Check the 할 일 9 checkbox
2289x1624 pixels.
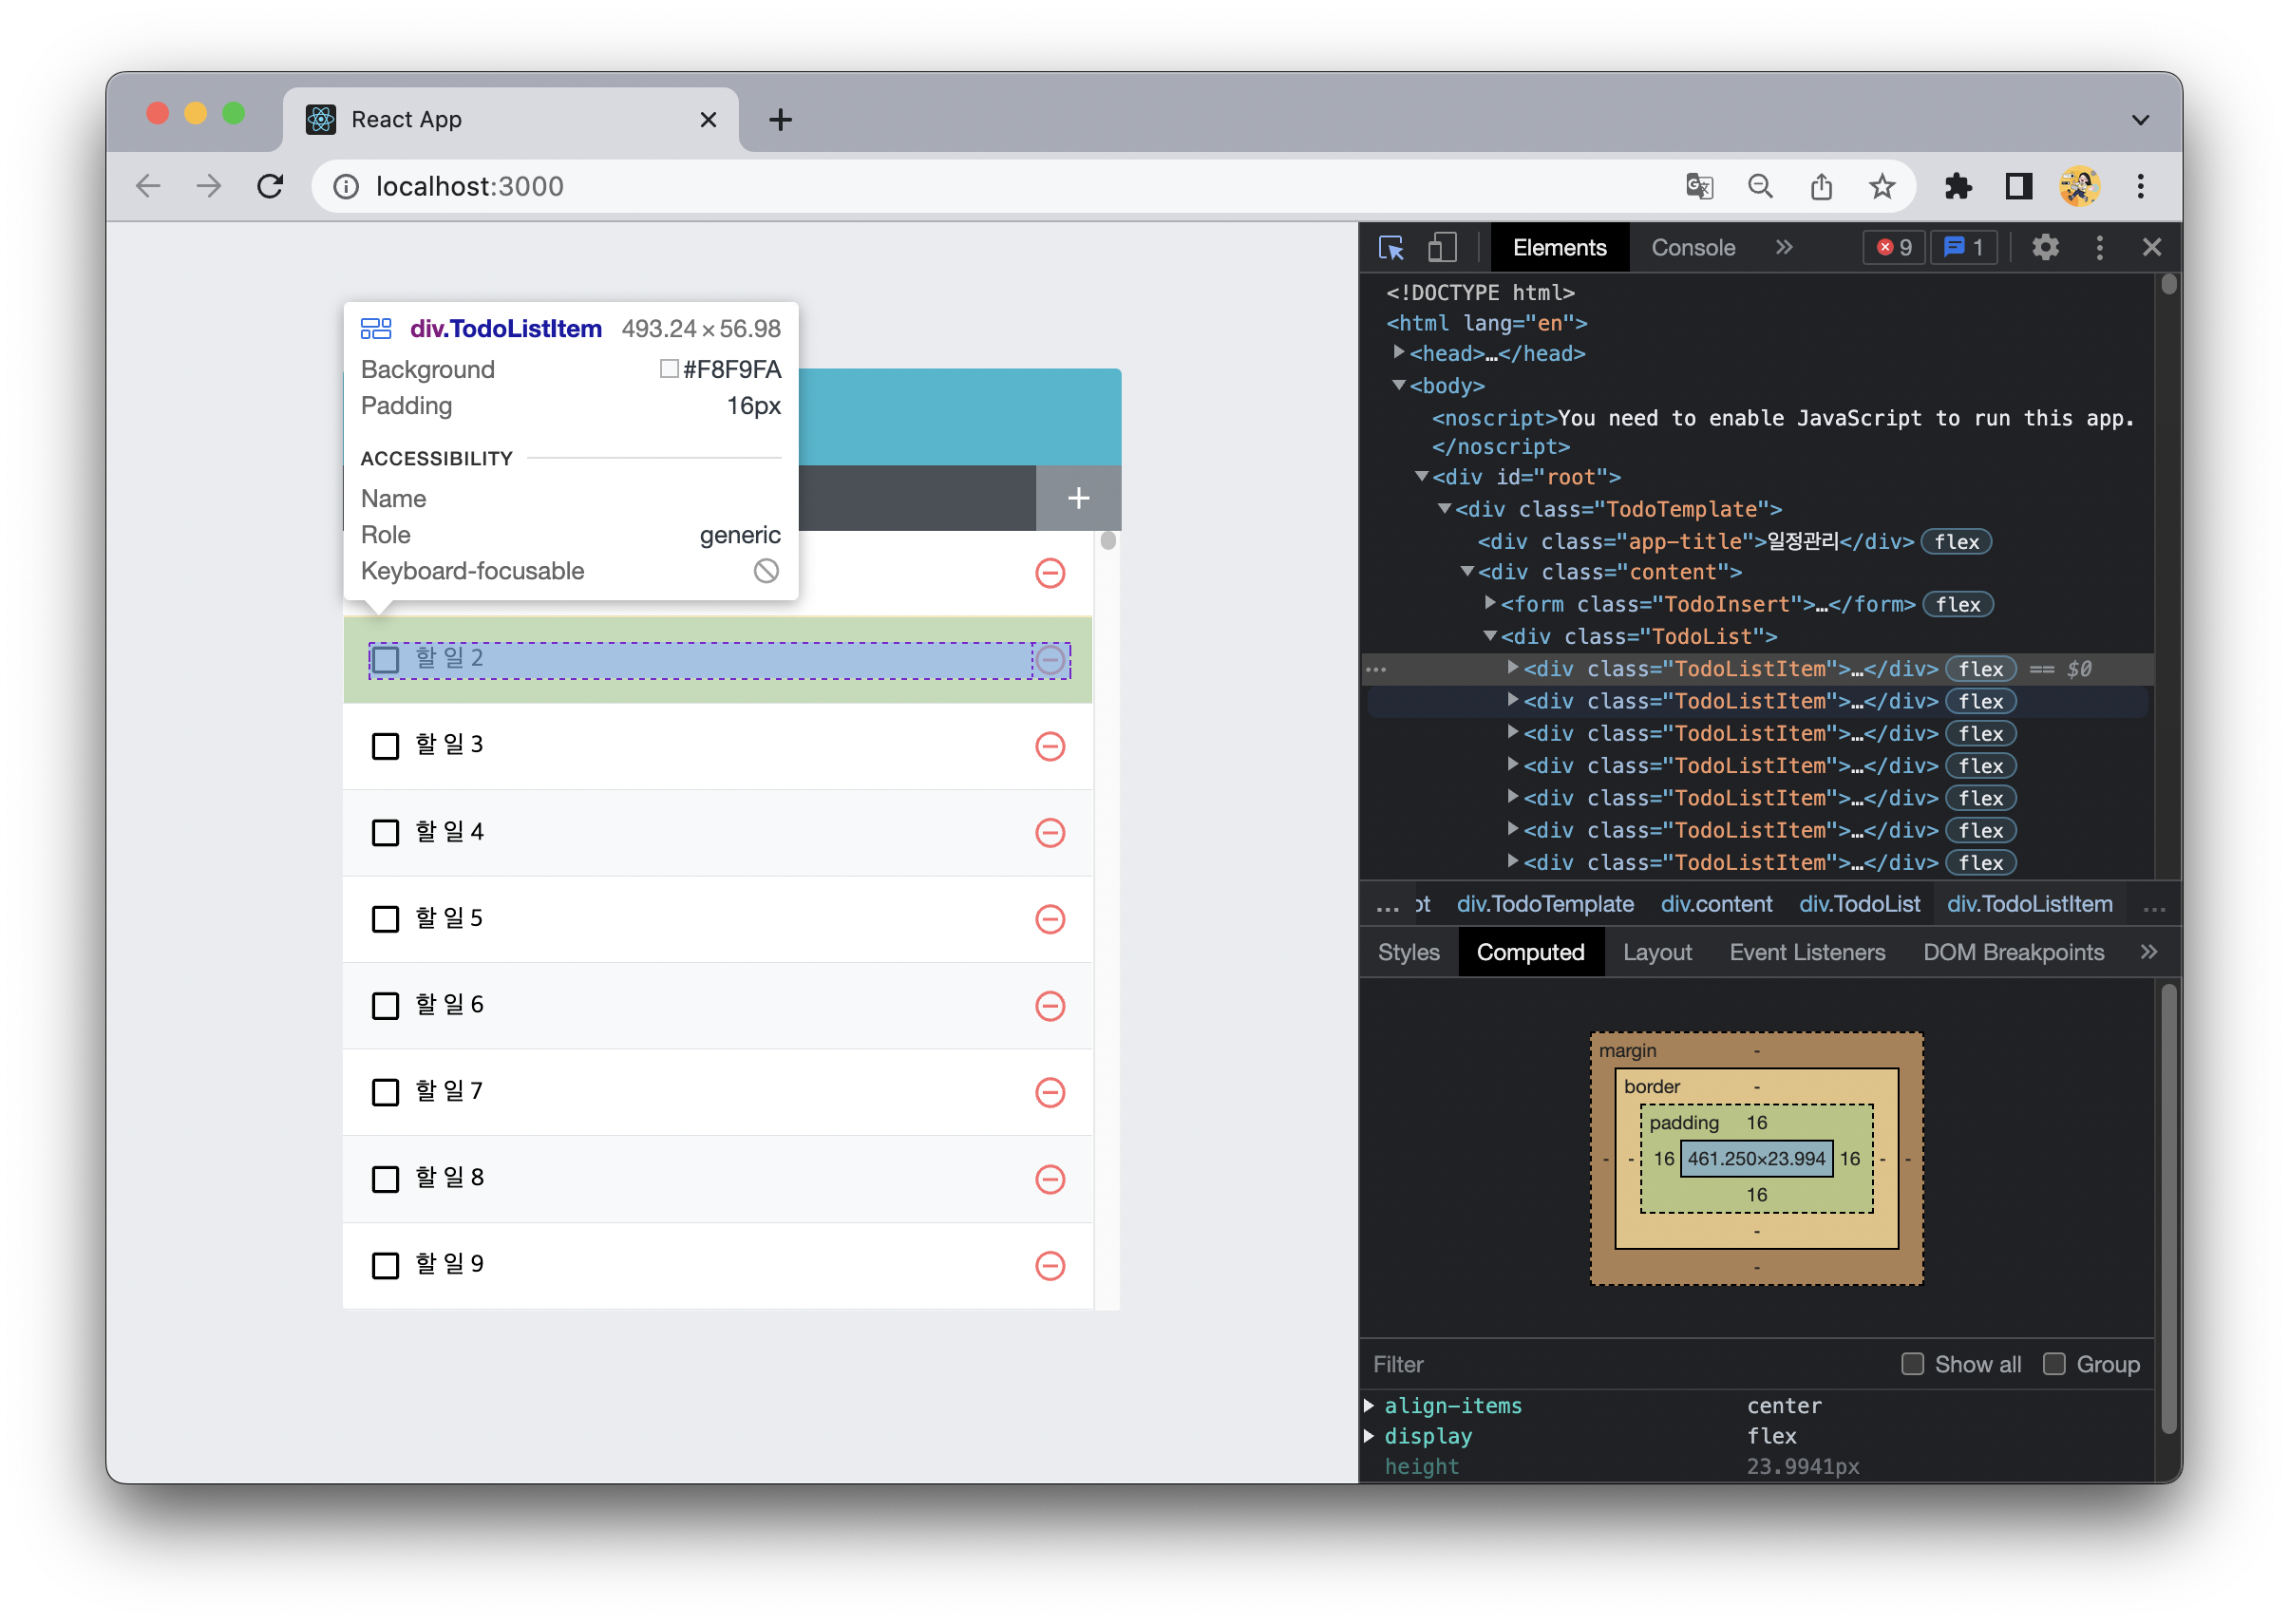[385, 1266]
